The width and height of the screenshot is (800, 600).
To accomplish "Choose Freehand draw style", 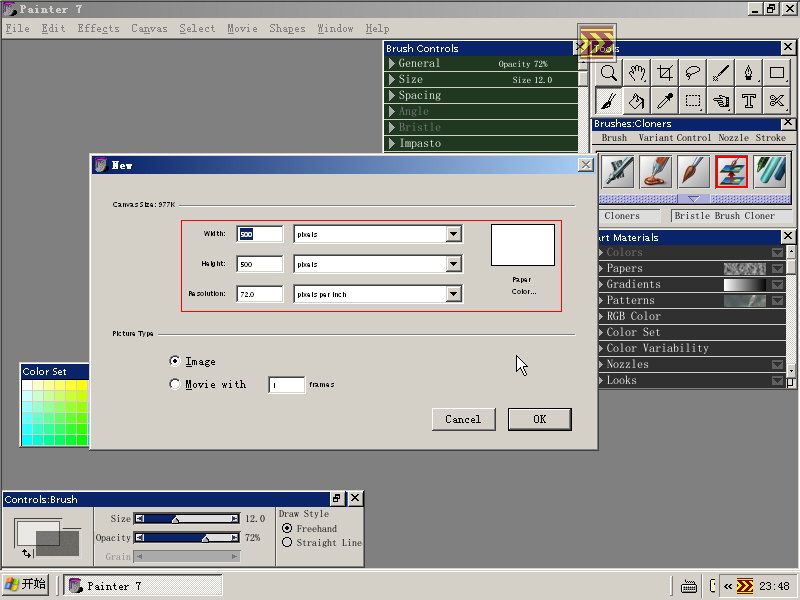I will [287, 529].
